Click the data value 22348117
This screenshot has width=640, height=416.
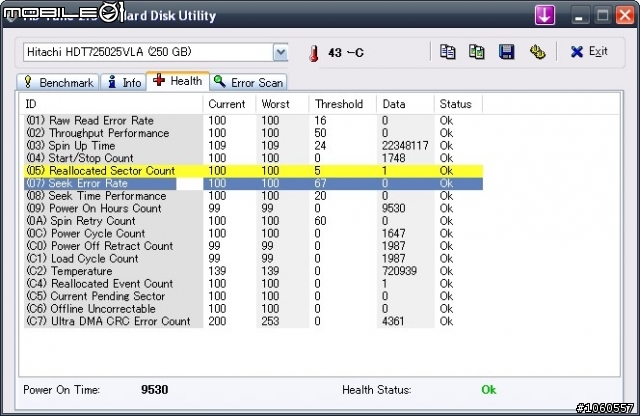pos(405,146)
